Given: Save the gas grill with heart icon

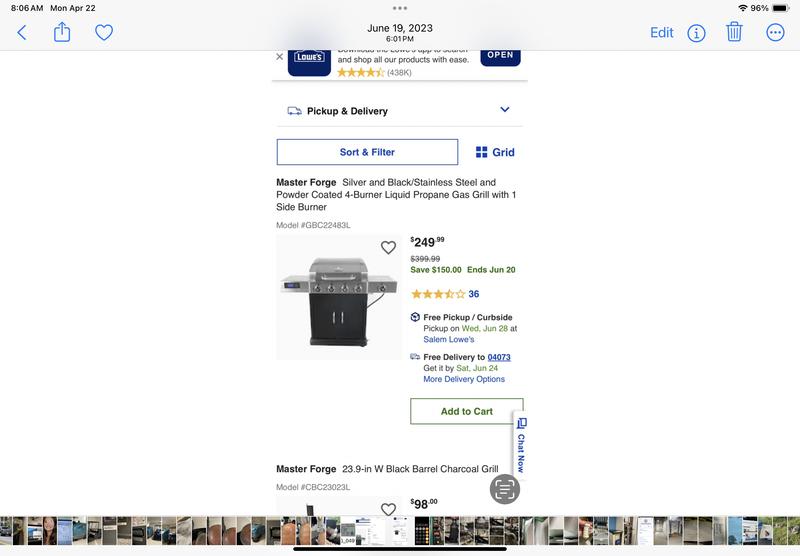Looking at the screenshot, I should (x=388, y=247).
